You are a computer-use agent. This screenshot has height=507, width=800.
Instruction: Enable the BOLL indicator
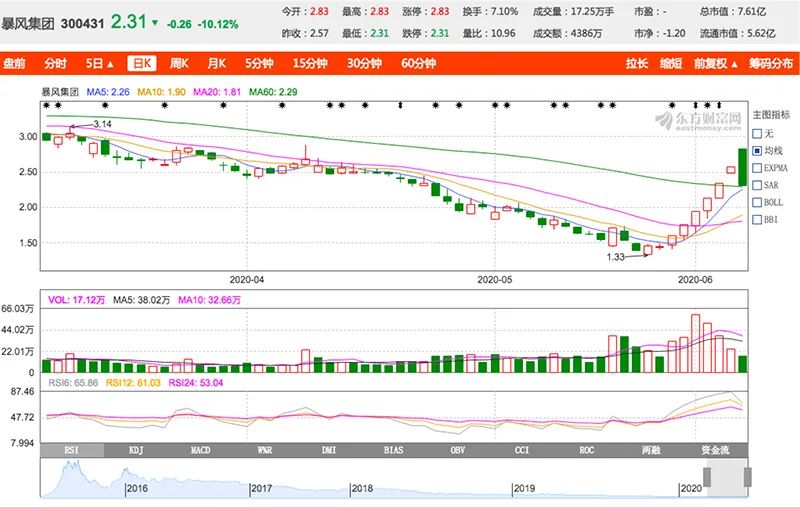tap(757, 202)
